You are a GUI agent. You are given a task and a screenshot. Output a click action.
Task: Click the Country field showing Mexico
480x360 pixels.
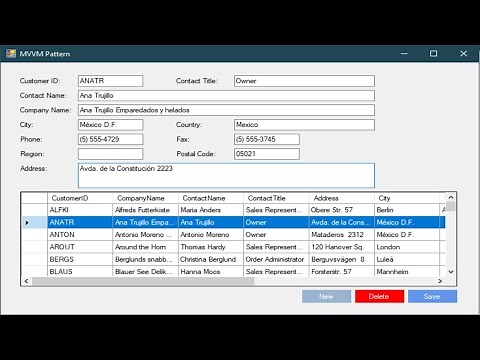pos(304,125)
